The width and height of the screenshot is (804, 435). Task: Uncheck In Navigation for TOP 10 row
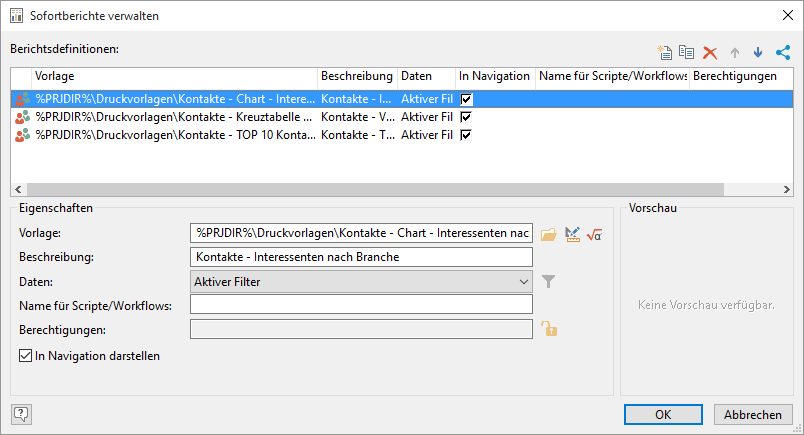pyautogui.click(x=466, y=135)
